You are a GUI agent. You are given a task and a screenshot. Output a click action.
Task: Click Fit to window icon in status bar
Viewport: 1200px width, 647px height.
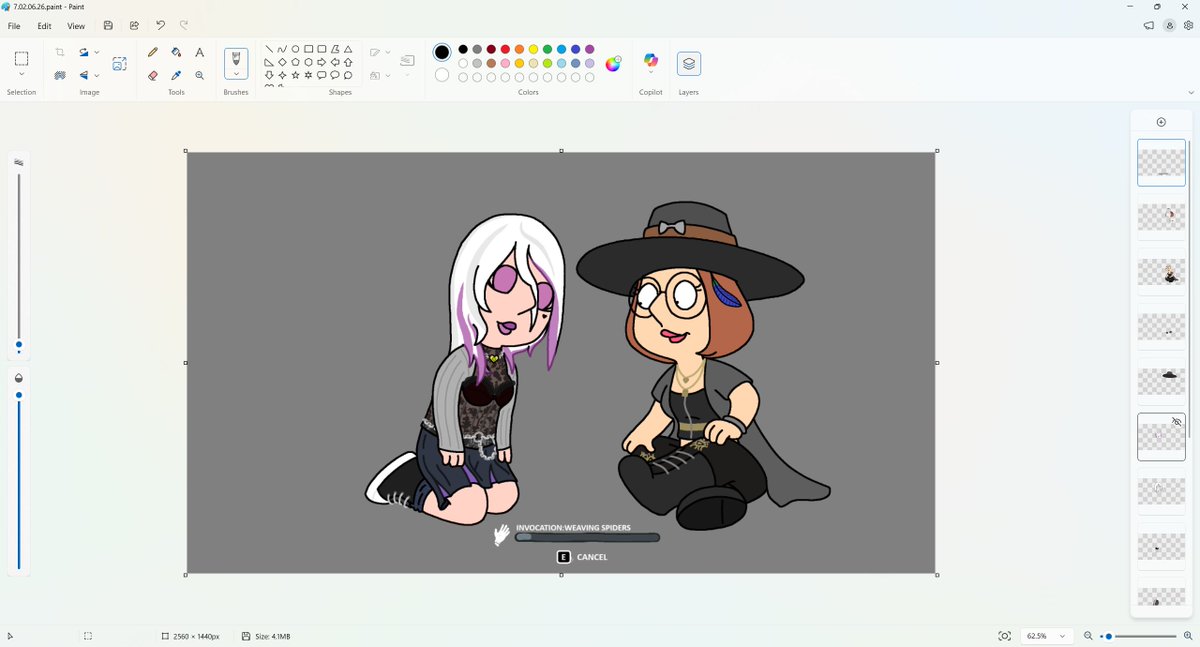coord(1005,636)
